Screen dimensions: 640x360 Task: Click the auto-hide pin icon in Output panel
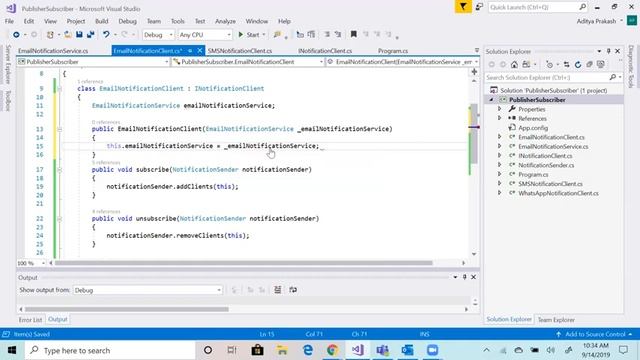464,277
